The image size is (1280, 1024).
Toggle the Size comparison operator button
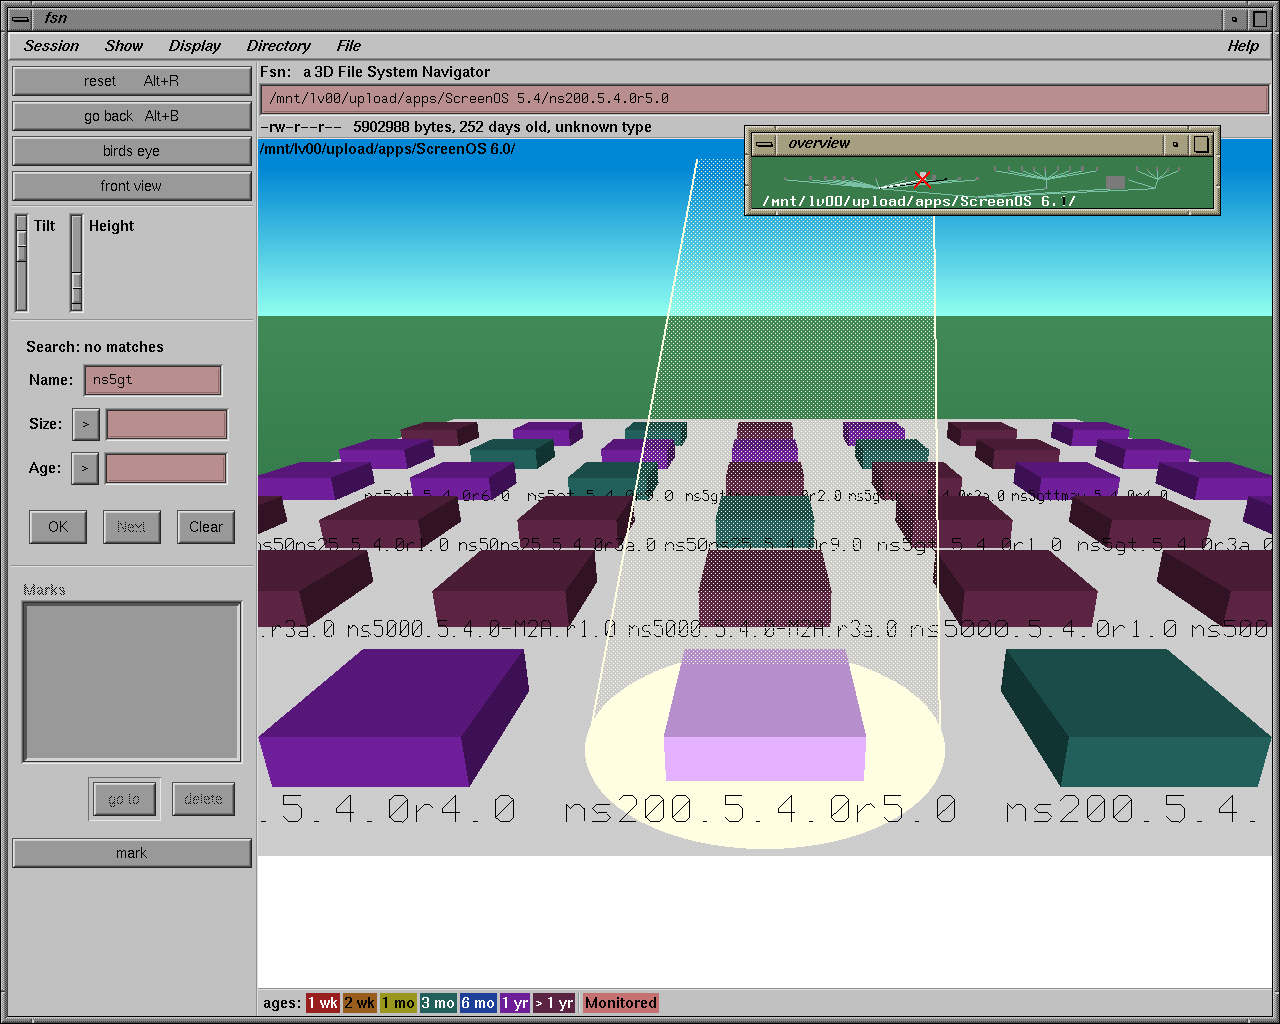(x=86, y=424)
